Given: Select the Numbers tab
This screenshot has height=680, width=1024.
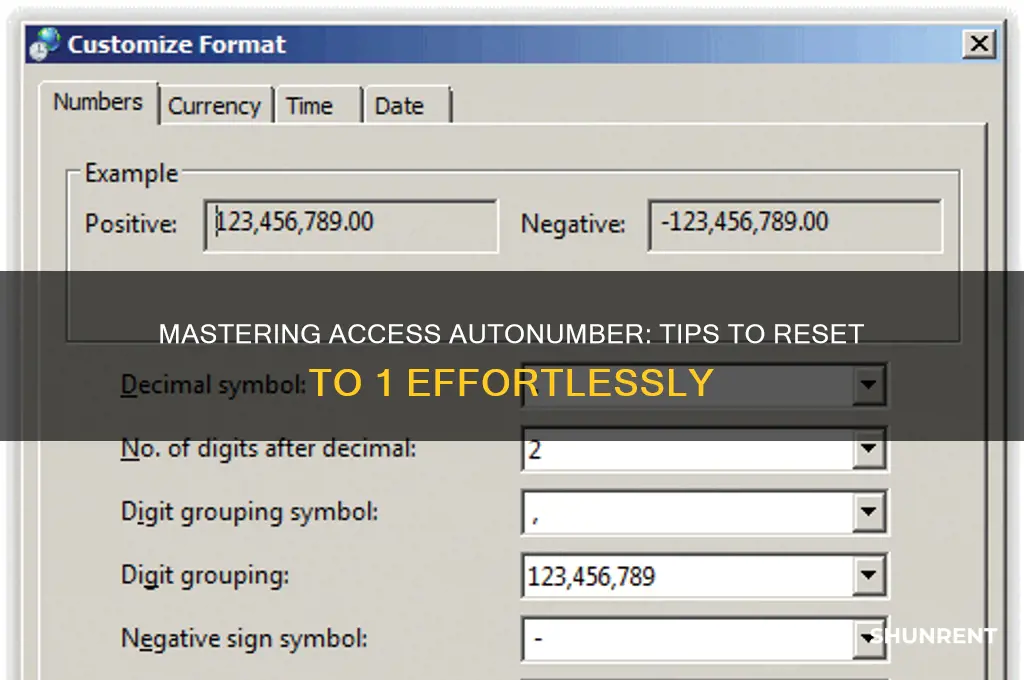Looking at the screenshot, I should tap(99, 102).
